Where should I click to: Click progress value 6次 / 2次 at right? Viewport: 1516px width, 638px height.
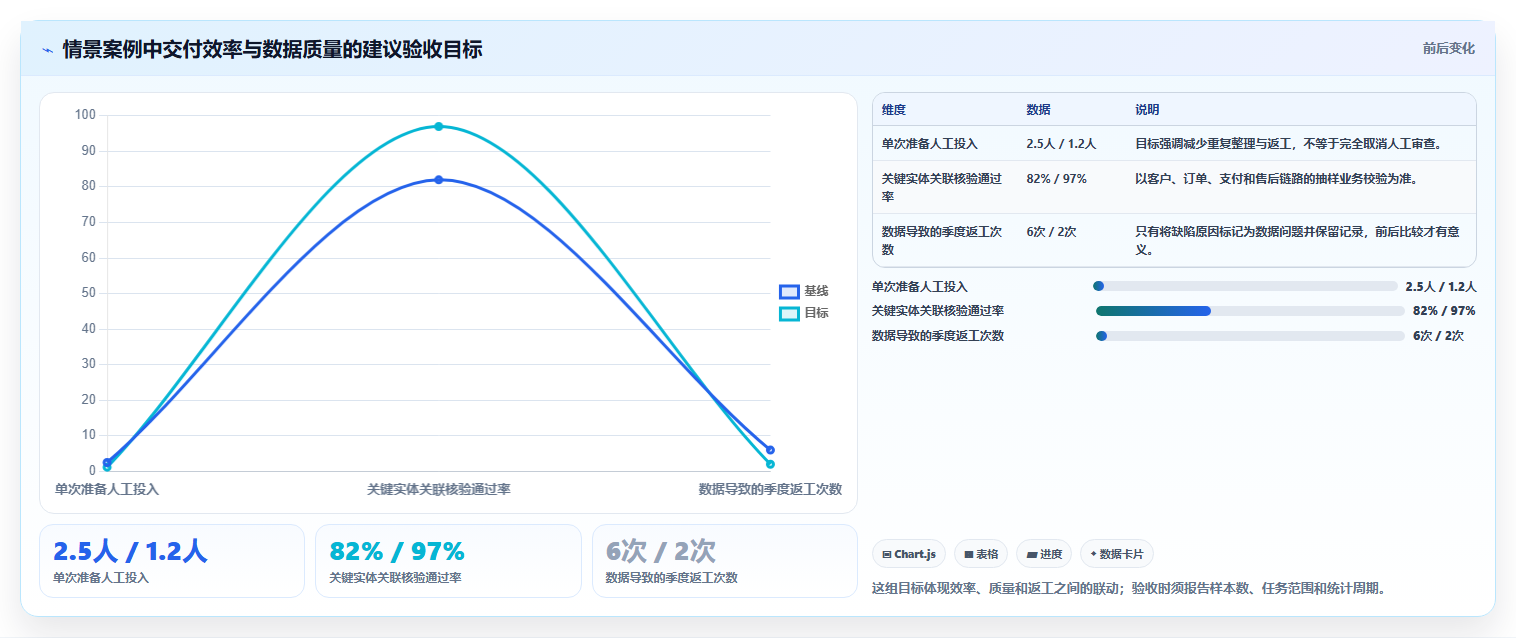1438,336
